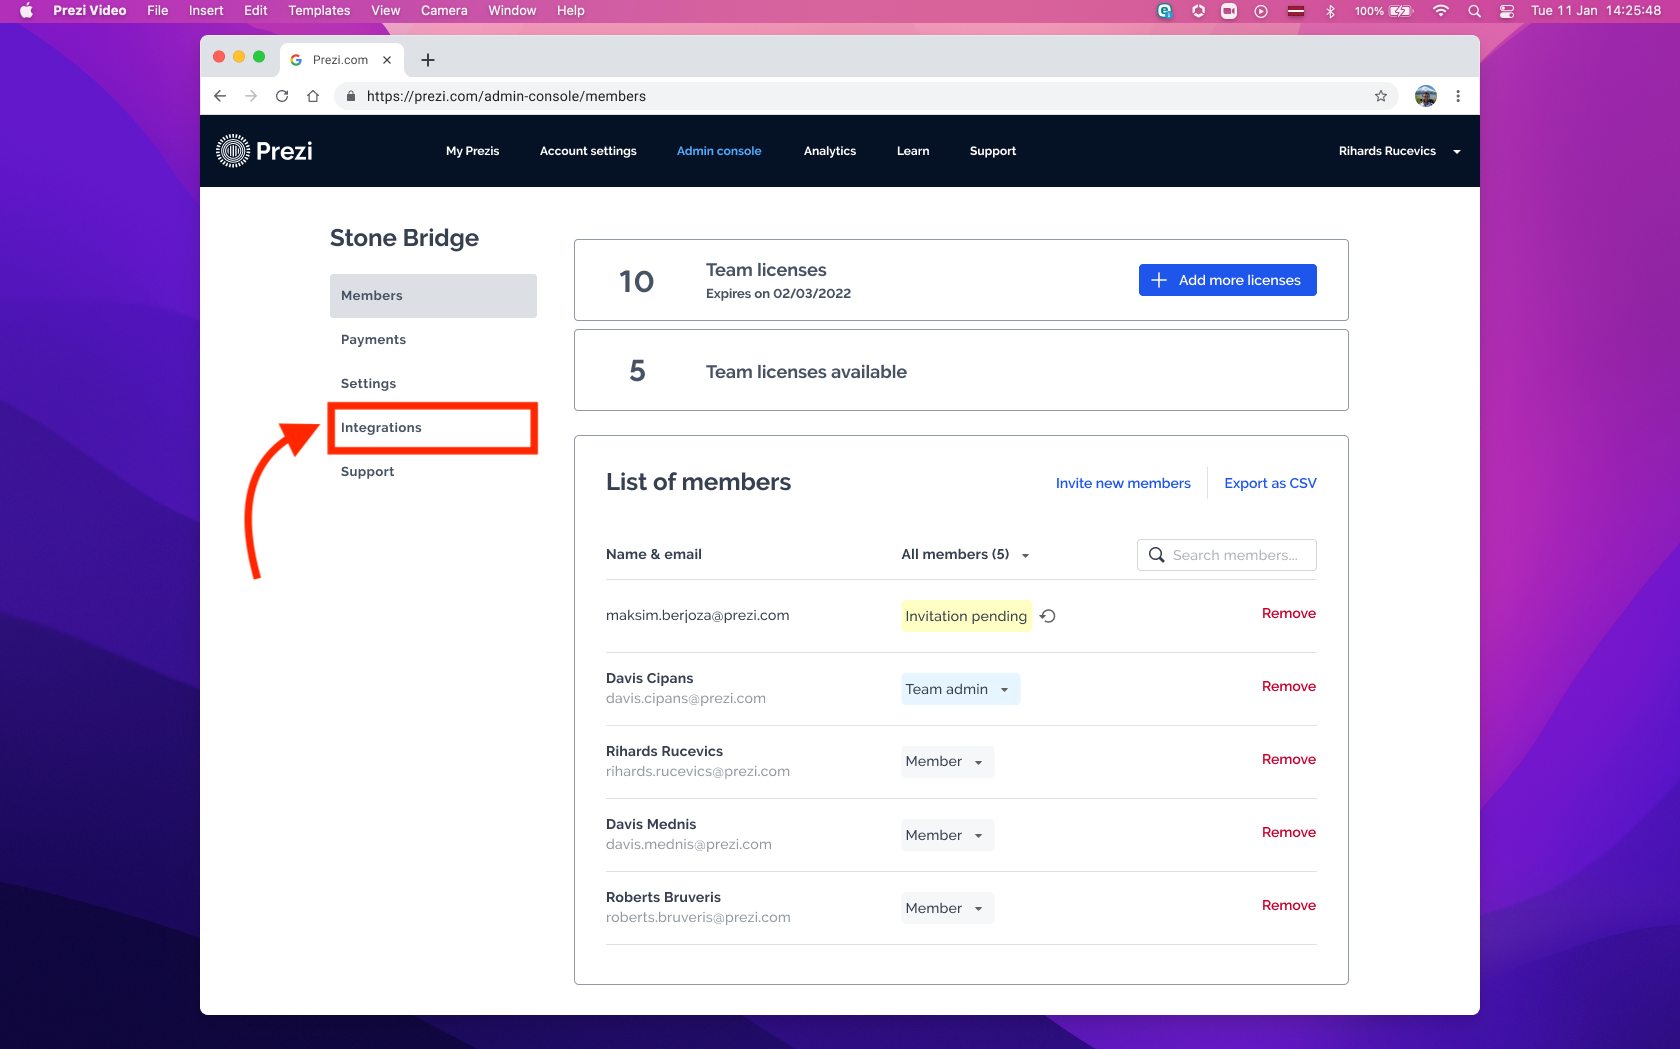Open Integrations in the sidebar
1680x1049 pixels.
[x=381, y=427]
